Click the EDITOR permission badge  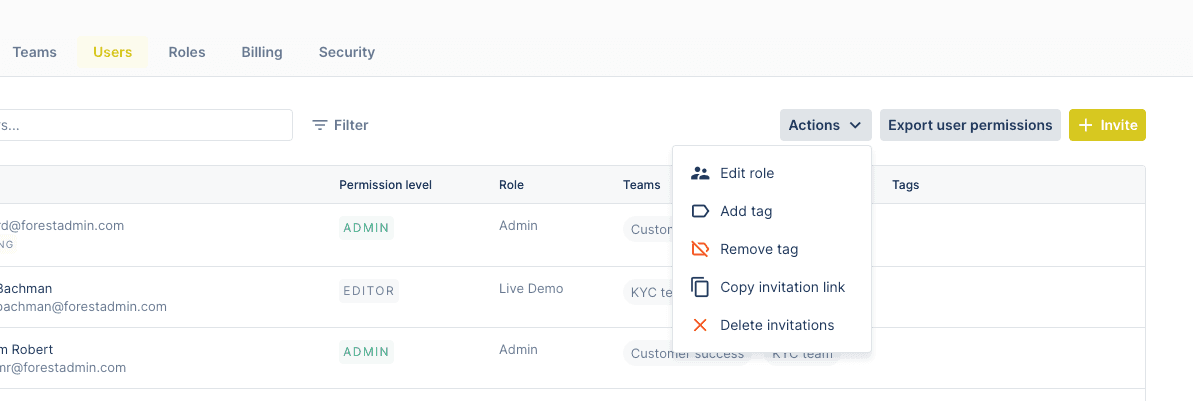coord(369,291)
